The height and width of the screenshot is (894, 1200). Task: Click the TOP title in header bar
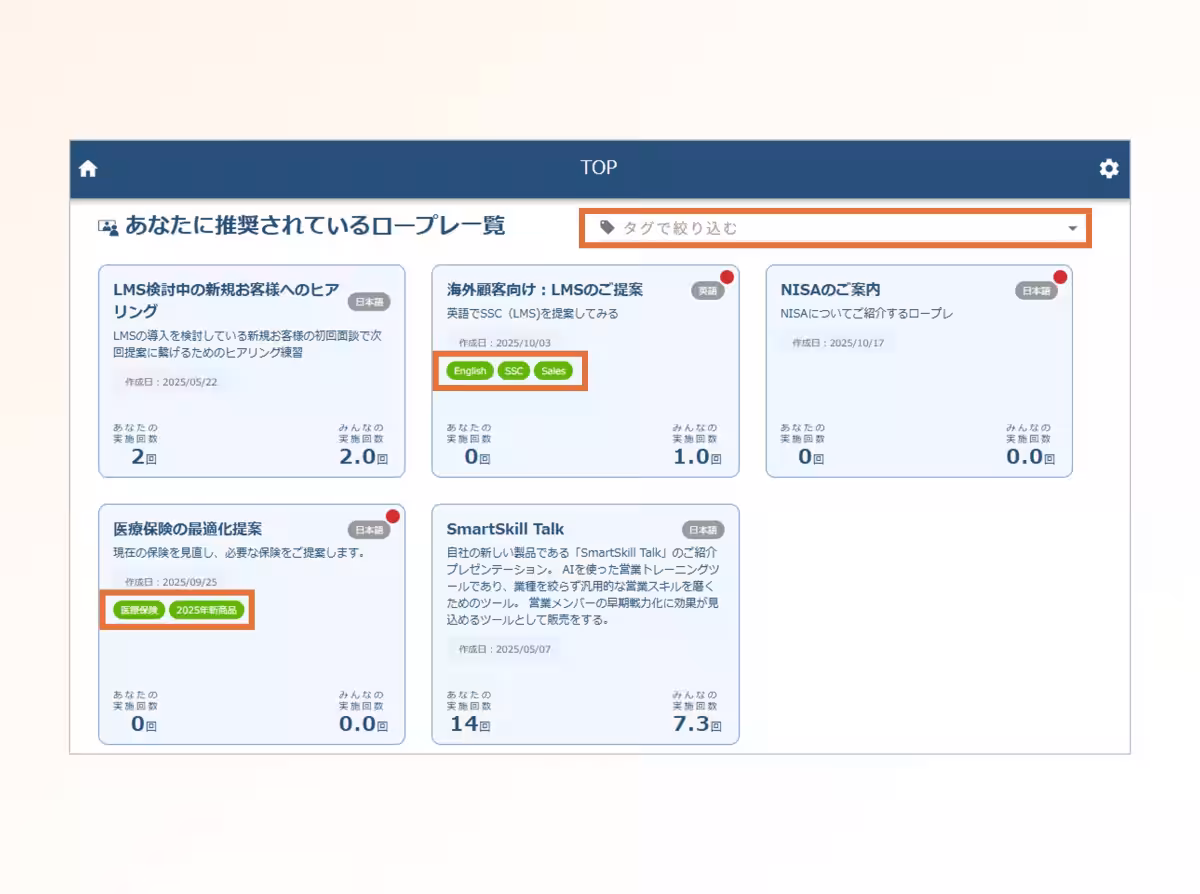point(598,168)
